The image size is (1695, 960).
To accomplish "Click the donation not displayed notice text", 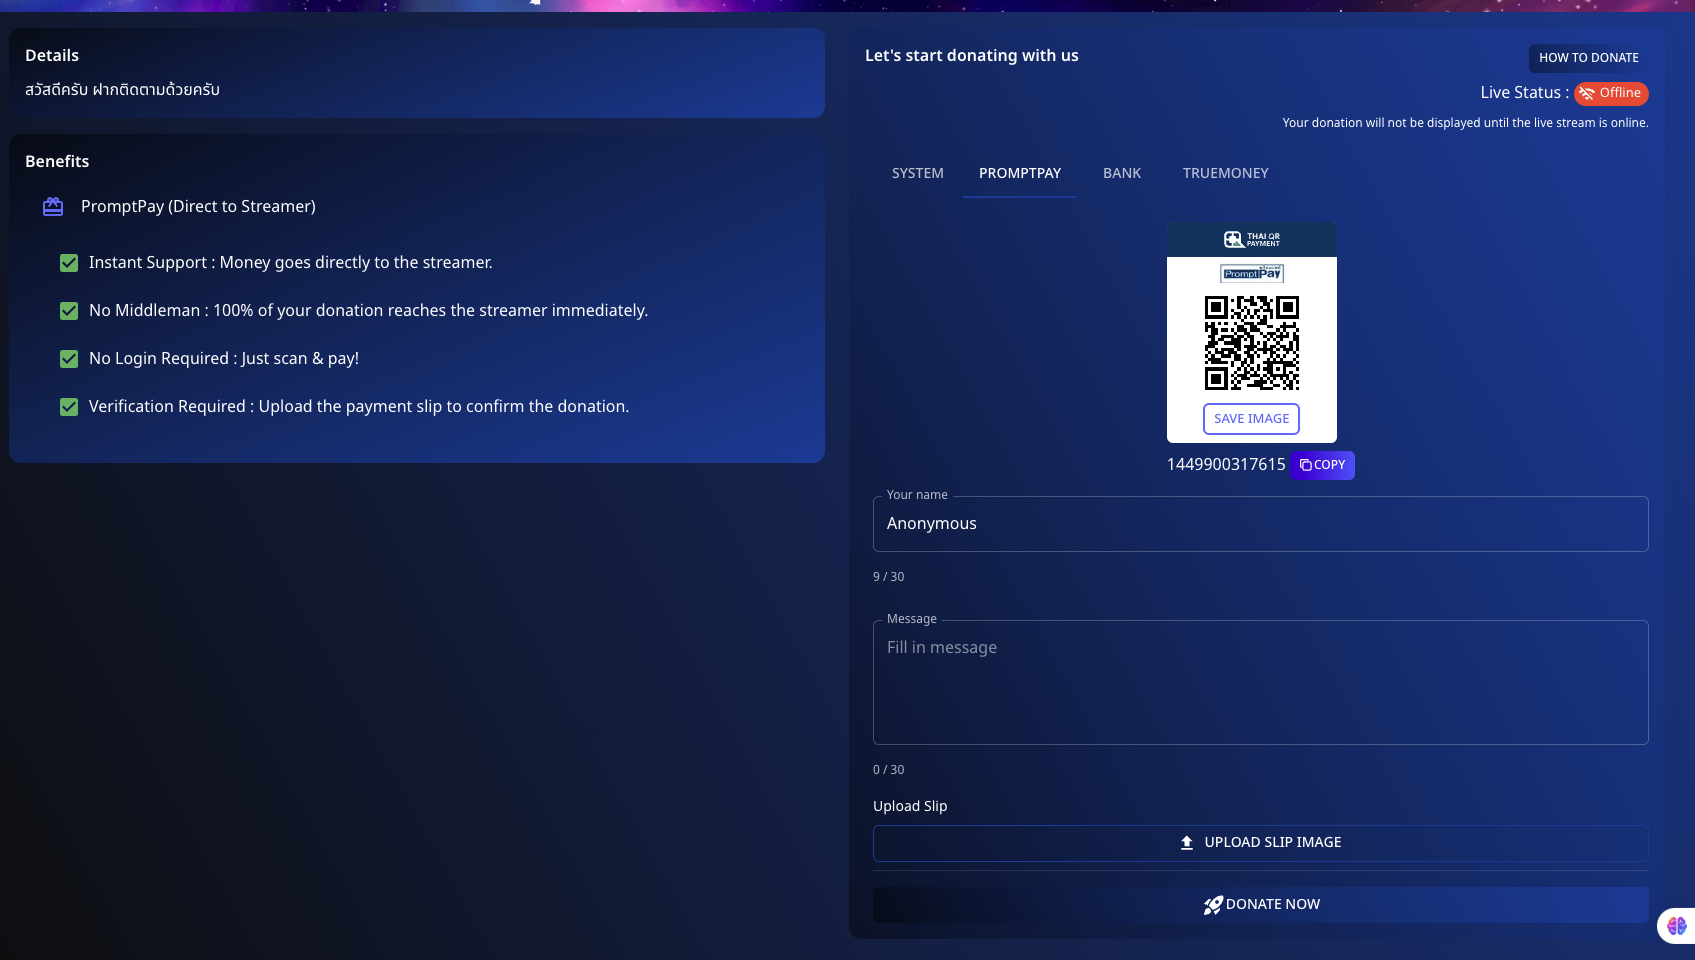I will pos(1465,123).
